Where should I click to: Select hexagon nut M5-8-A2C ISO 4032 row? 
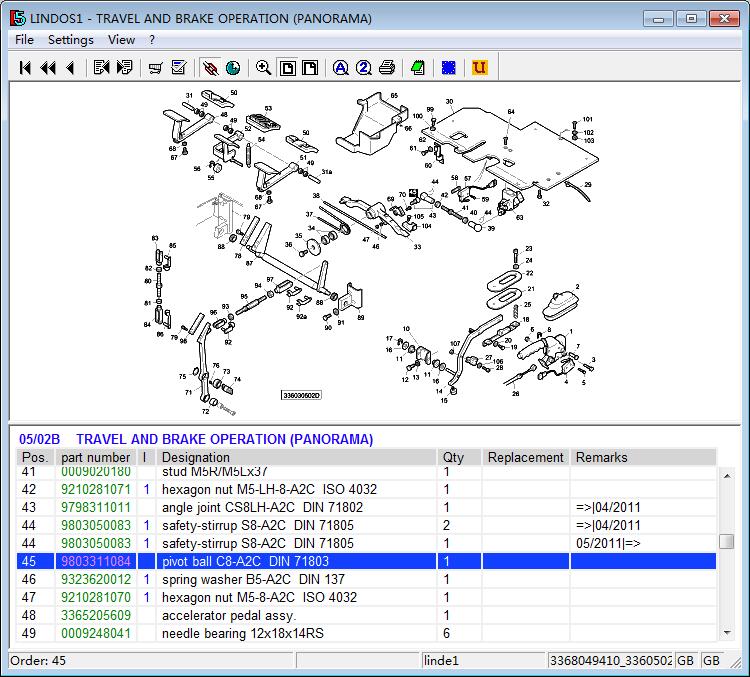[x=366, y=597]
